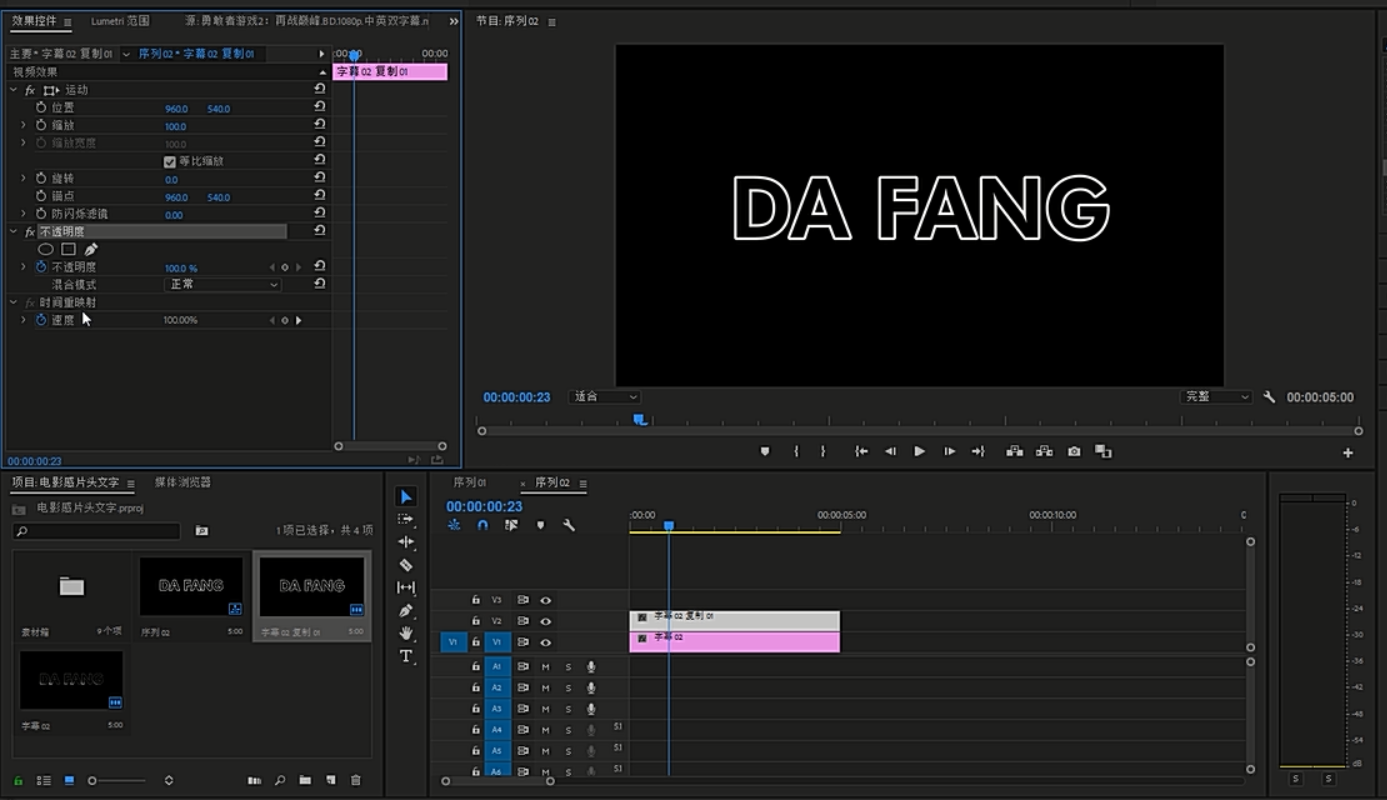Open program monitor settings wrench
This screenshot has height=800, width=1387.
tap(1269, 397)
